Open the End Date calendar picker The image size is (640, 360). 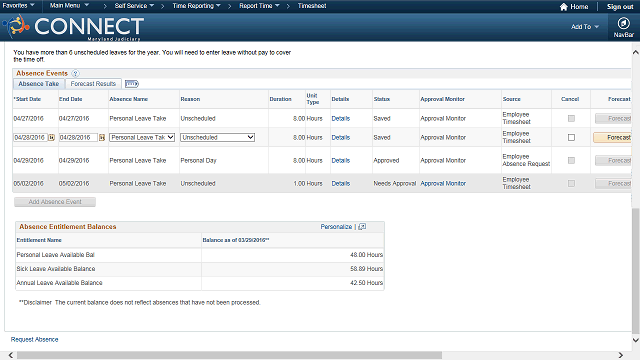click(102, 138)
